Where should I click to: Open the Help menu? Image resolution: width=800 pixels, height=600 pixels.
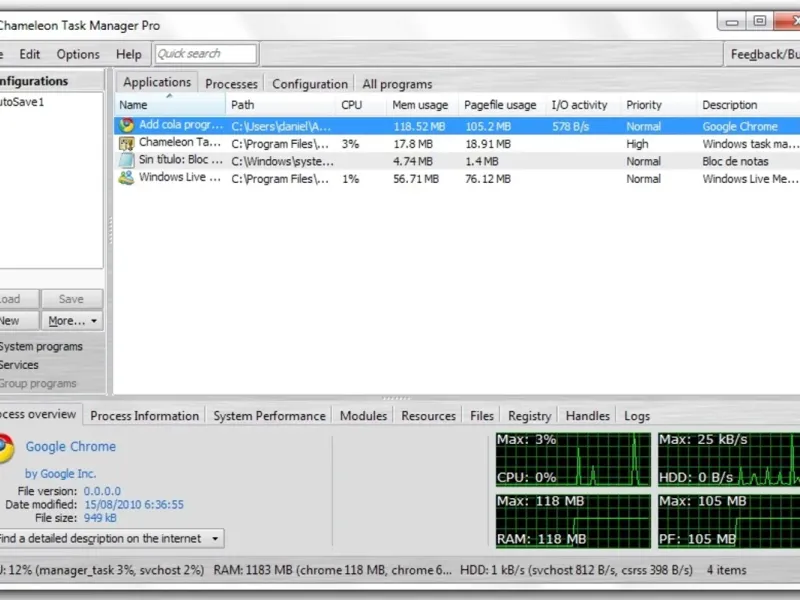[x=129, y=54]
